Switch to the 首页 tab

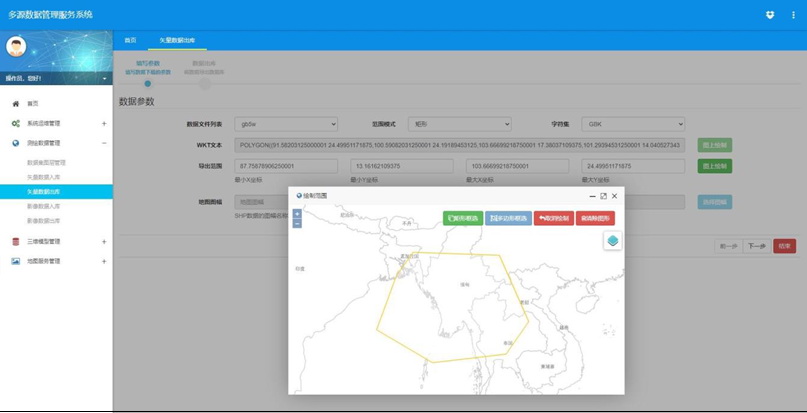(130, 40)
